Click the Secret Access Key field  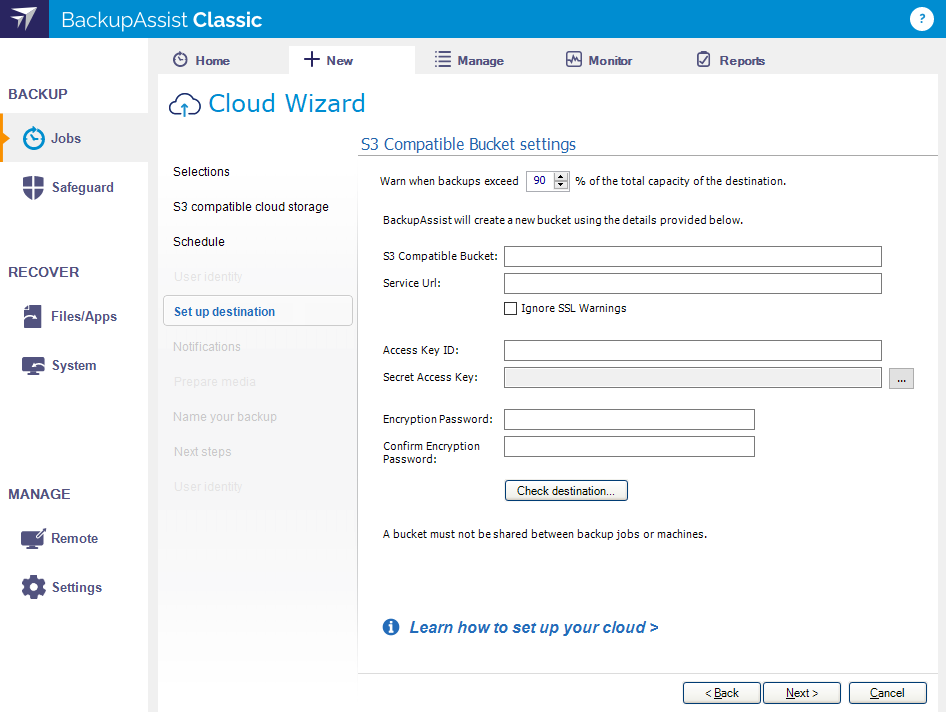coord(693,378)
